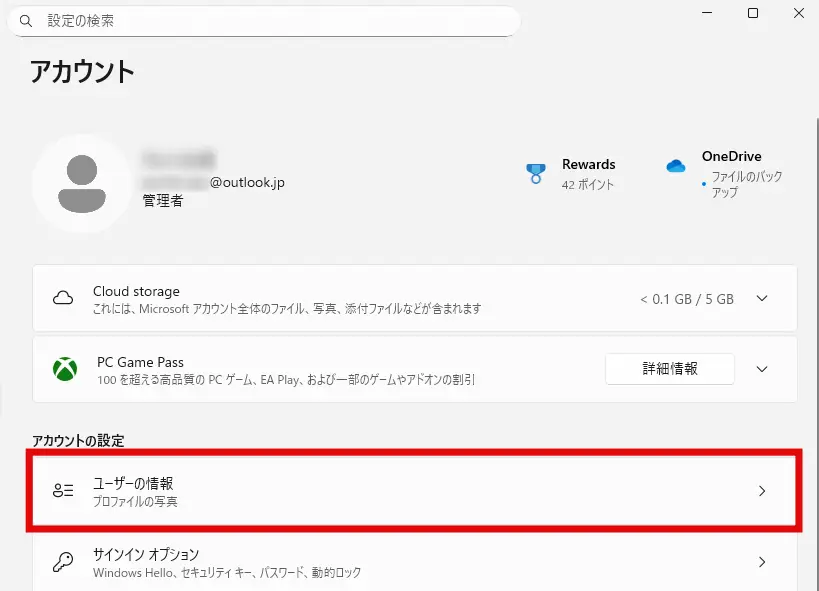
Task: Open the Rewards medal icon
Action: (535, 173)
